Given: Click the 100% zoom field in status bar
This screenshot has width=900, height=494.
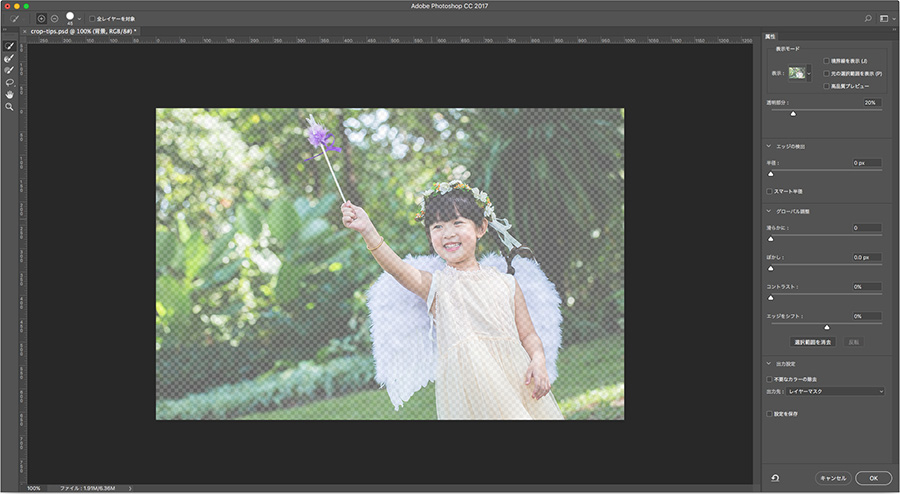Looking at the screenshot, I should (34, 489).
